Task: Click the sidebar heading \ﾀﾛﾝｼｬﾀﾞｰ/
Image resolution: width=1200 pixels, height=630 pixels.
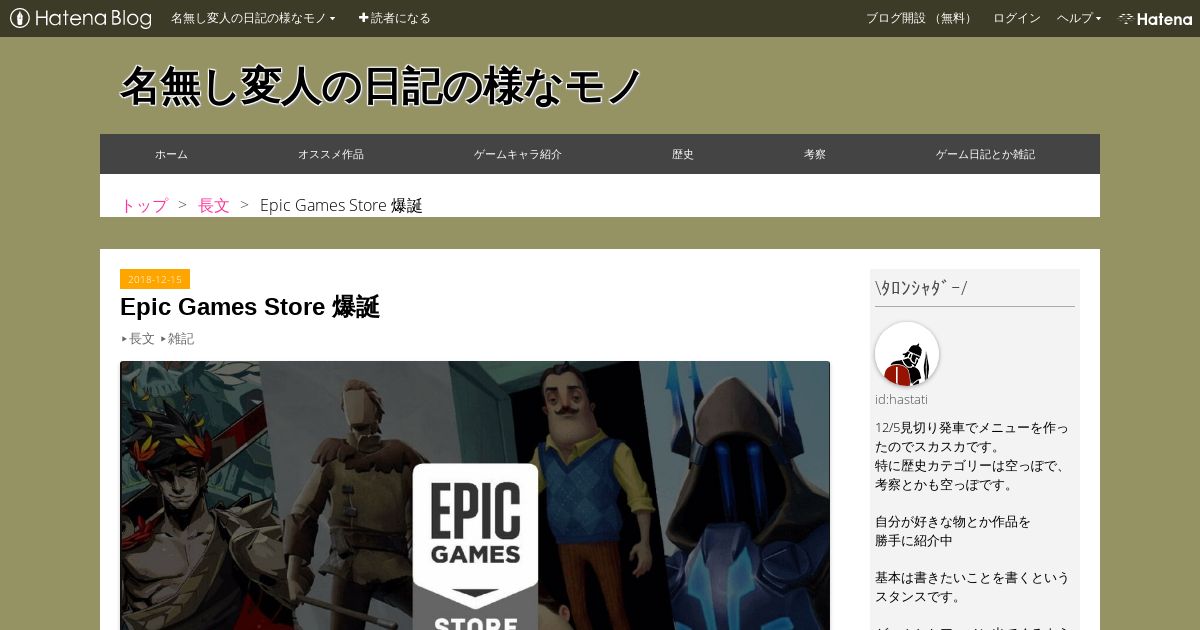Action: pos(921,288)
